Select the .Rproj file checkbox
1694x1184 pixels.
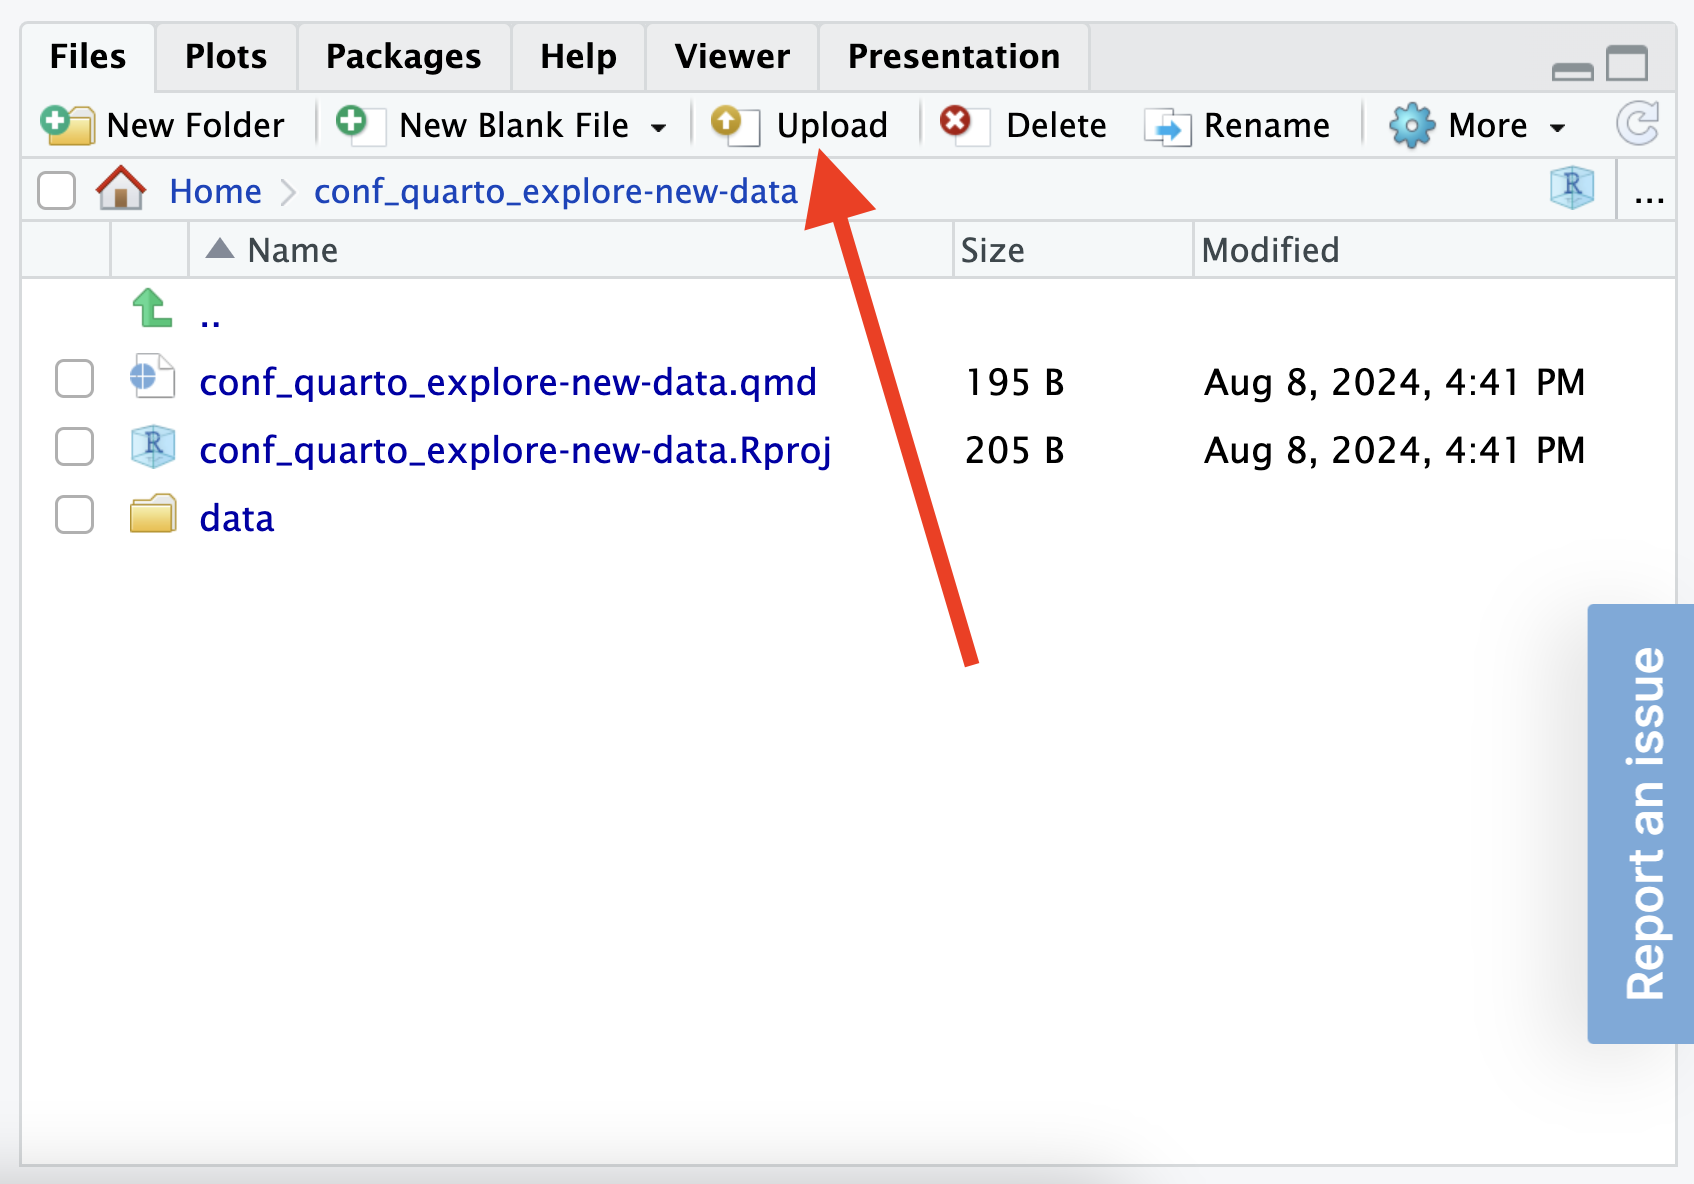75,448
